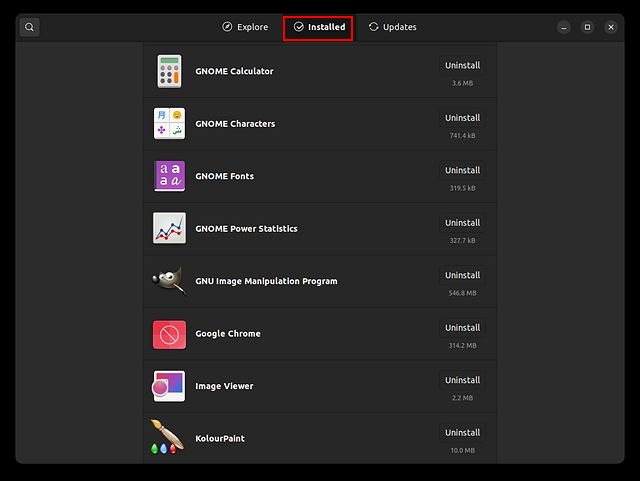Select the Installed tab
Viewport: 640px width, 481px height.
[x=318, y=27]
